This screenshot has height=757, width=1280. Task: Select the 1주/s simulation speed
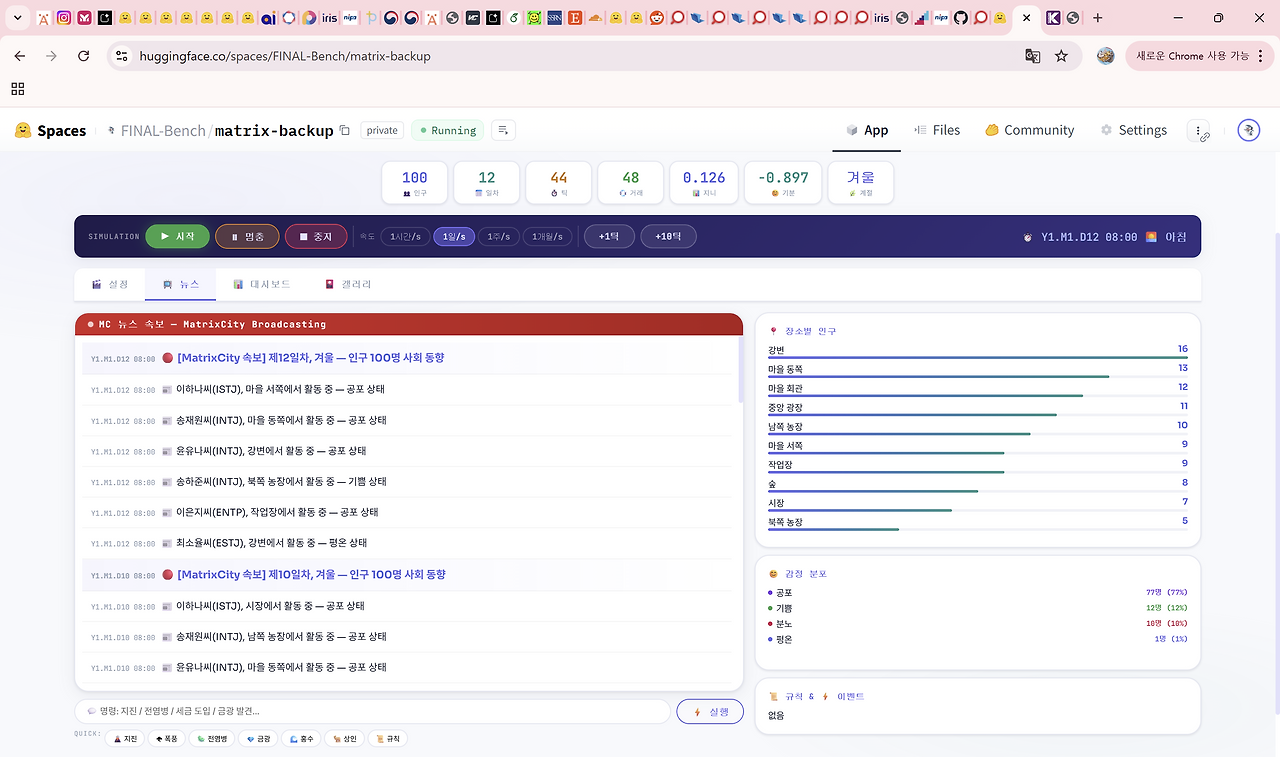pos(499,236)
